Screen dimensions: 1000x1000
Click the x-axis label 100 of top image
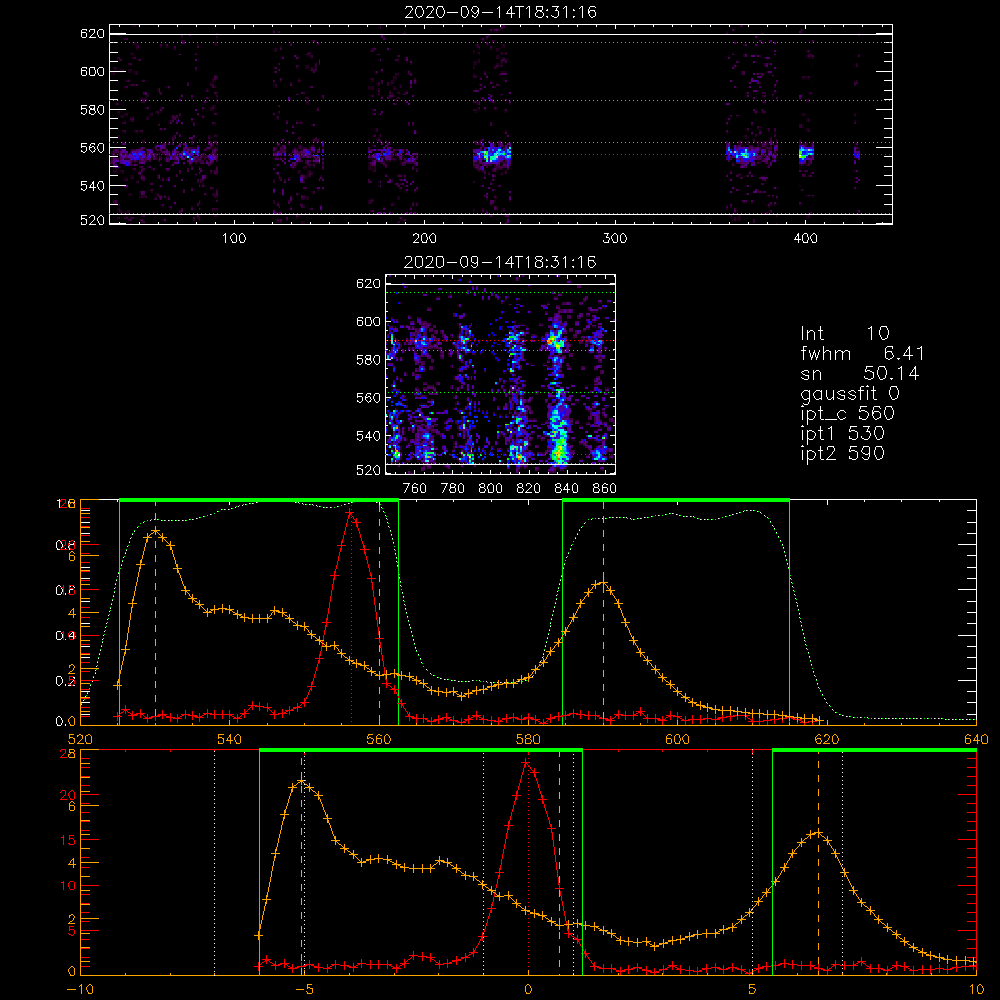point(234,239)
